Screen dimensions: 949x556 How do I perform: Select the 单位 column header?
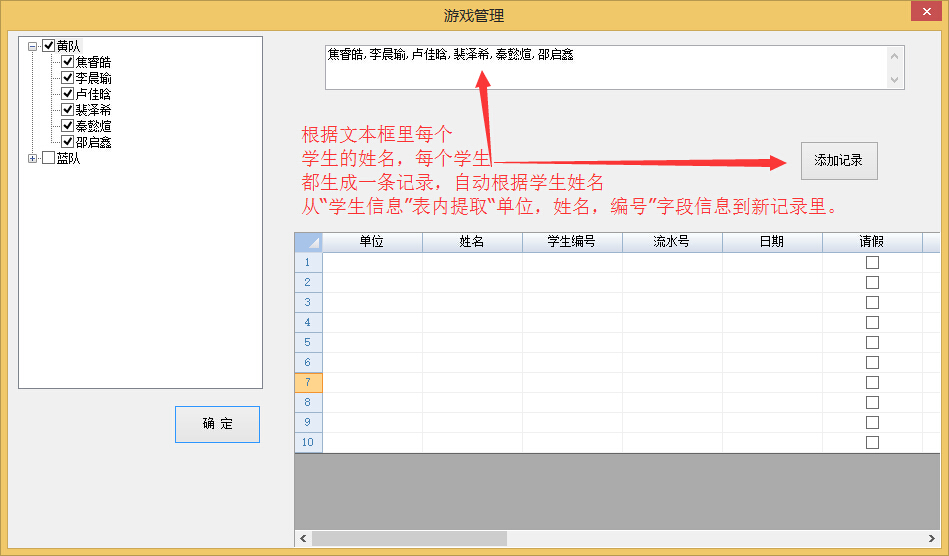pyautogui.click(x=372, y=242)
